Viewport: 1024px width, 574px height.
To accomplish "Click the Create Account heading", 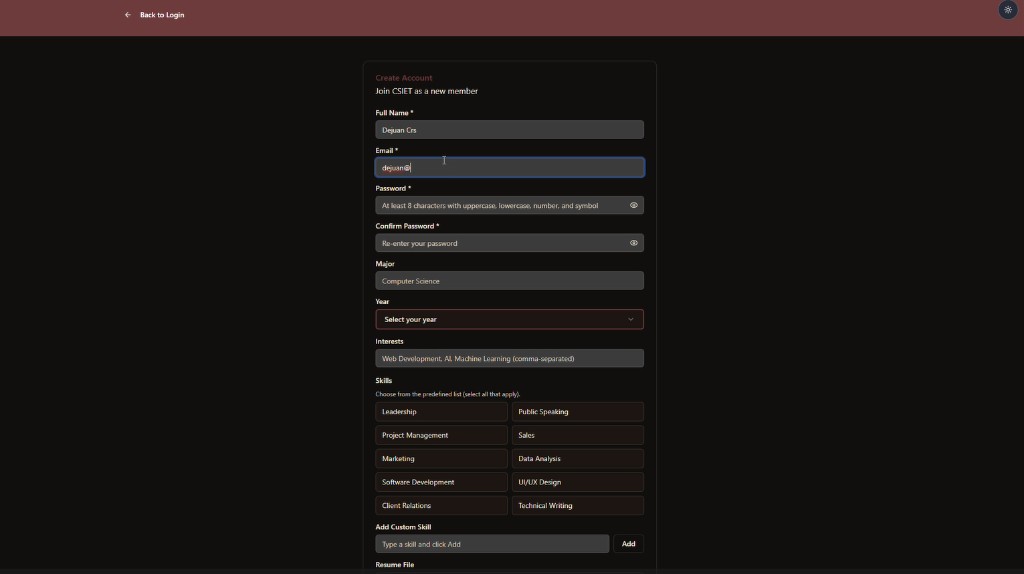I will (404, 78).
